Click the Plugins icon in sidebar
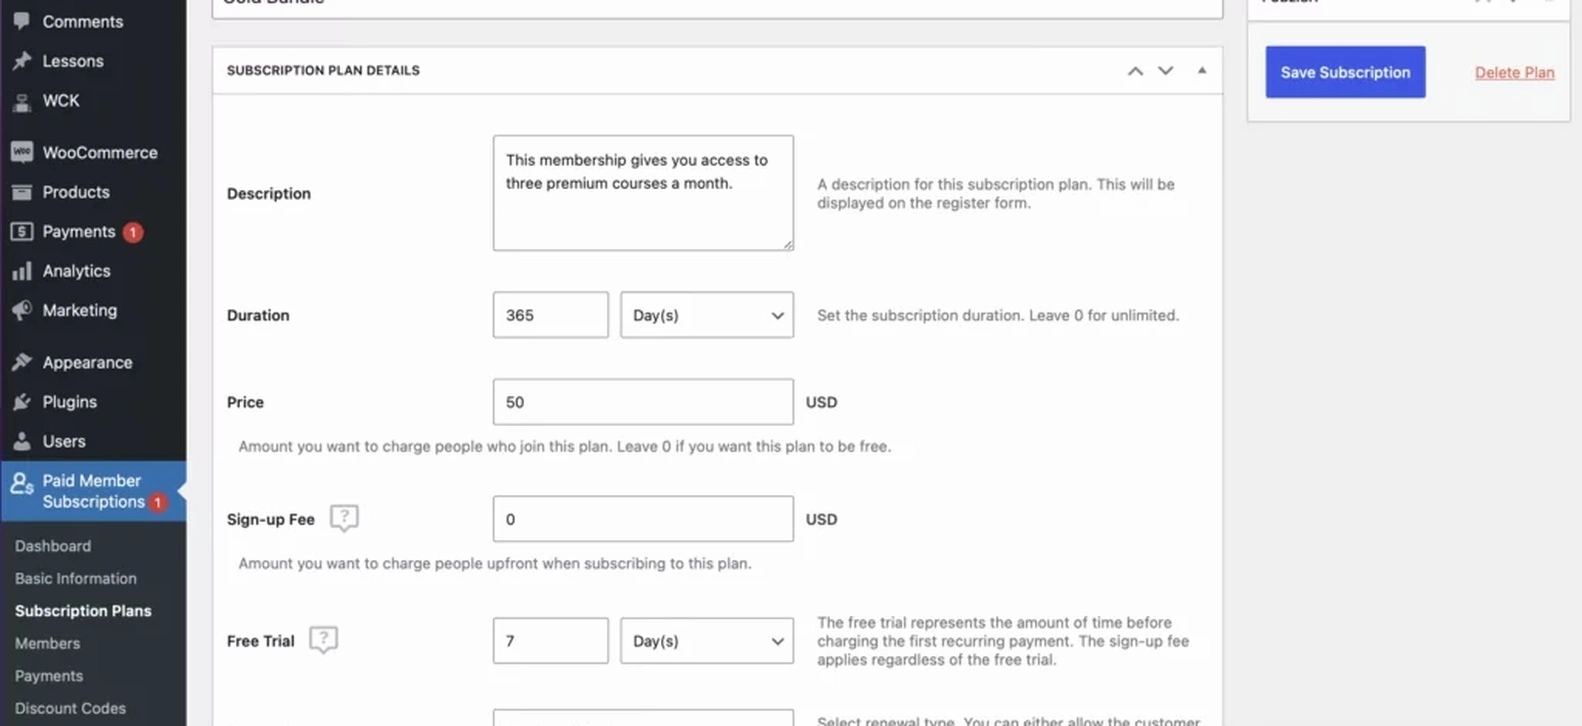1582x726 pixels. tap(21, 402)
